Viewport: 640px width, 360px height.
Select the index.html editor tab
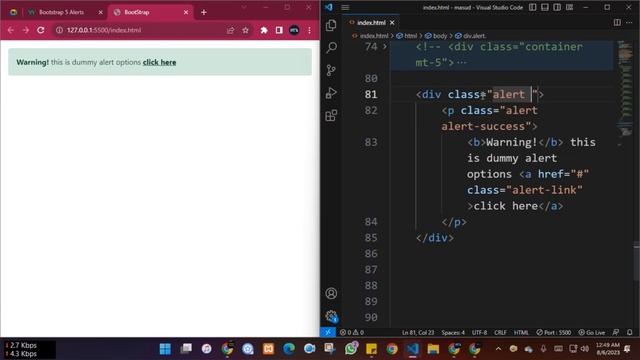click(x=372, y=23)
